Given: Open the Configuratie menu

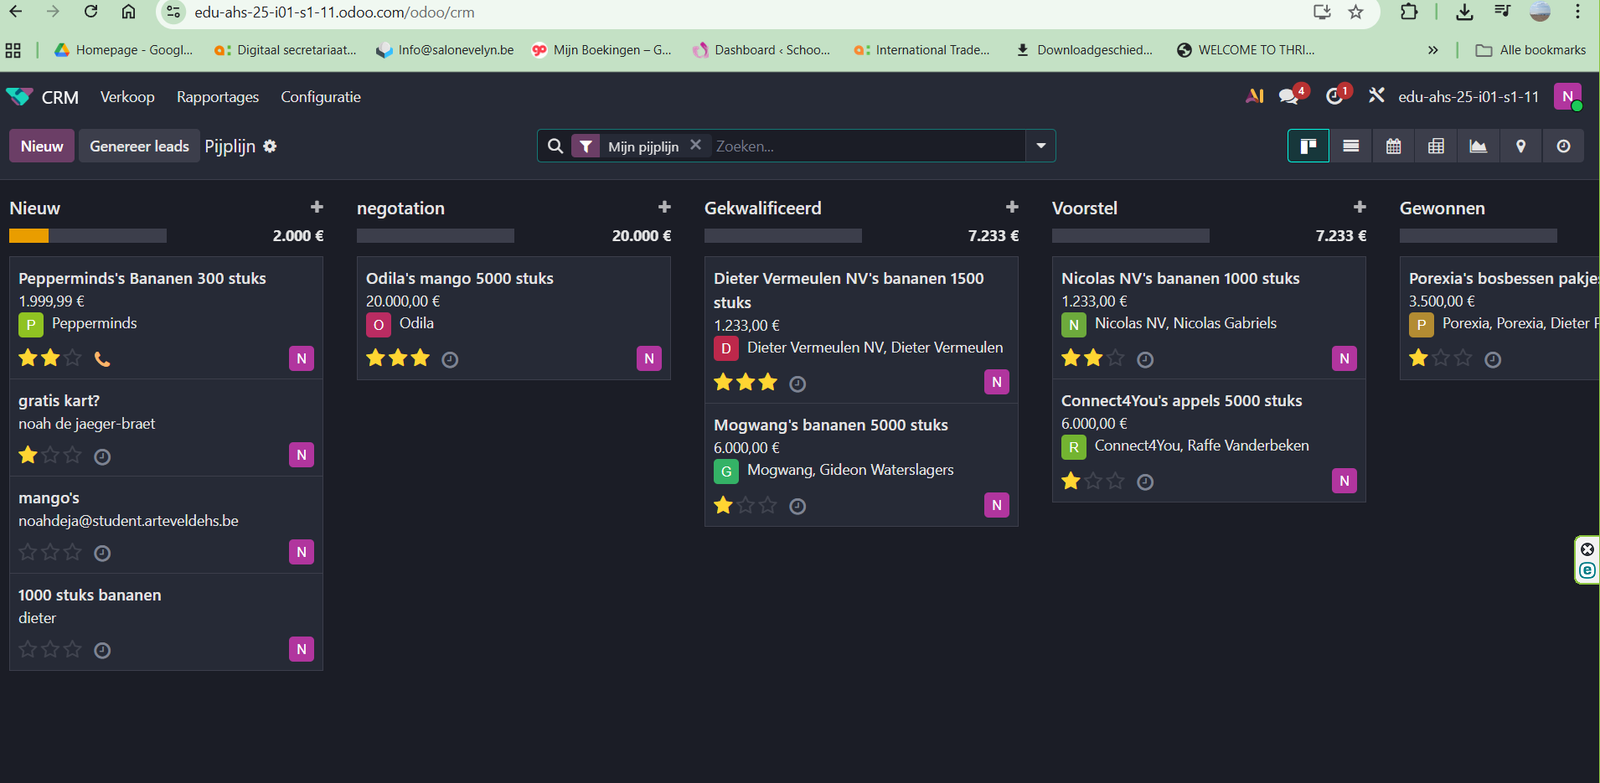Looking at the screenshot, I should pyautogui.click(x=320, y=97).
